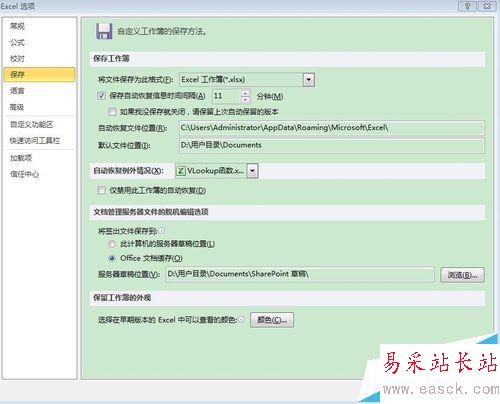Click the floppy disk save icon
The width and height of the screenshot is (500, 404).
pyautogui.click(x=104, y=31)
